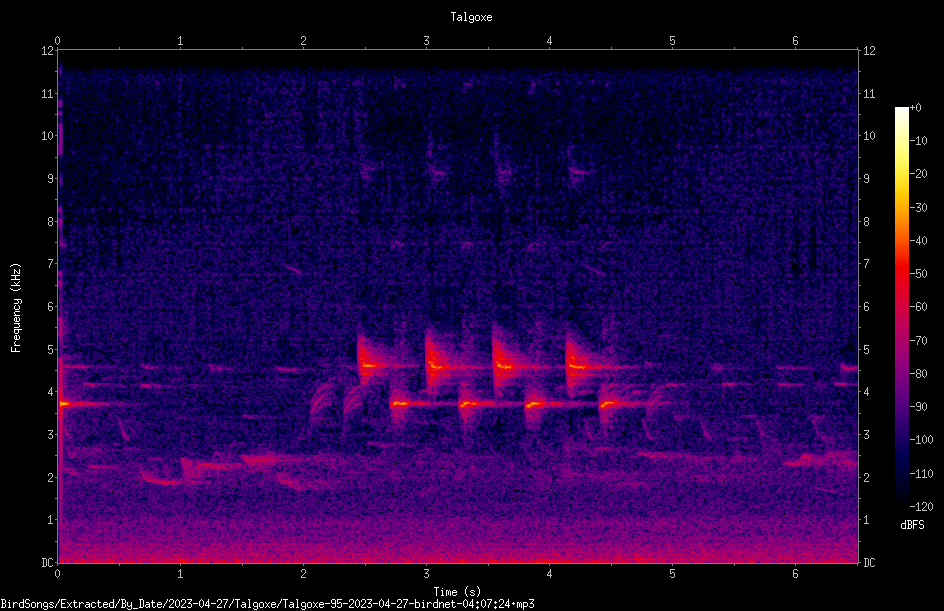944x611 pixels.
Task: Click the 1 second mark on the bottom time axis
Action: [x=180, y=574]
